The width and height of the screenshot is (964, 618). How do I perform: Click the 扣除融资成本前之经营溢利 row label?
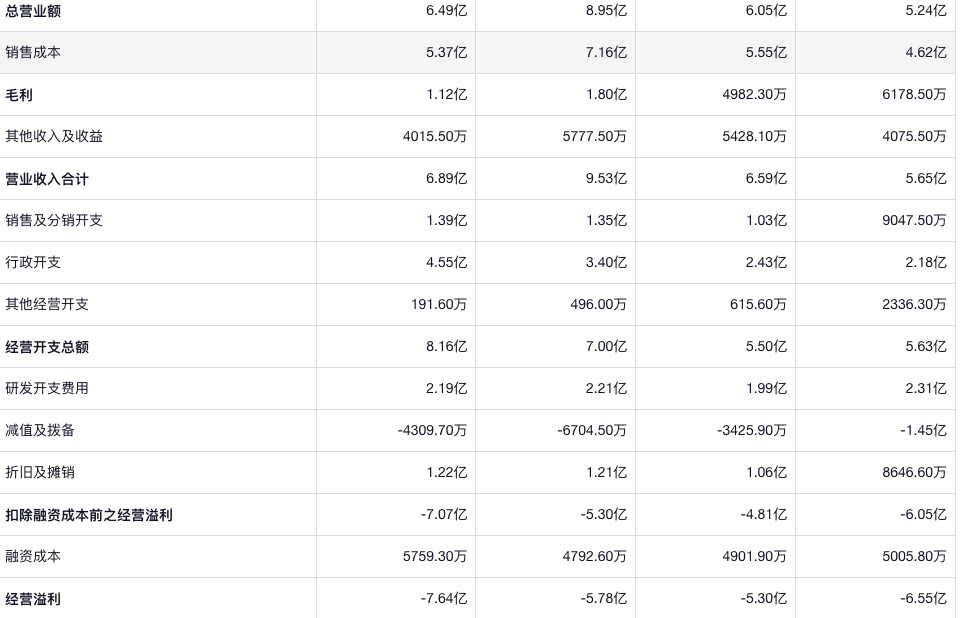click(x=89, y=514)
